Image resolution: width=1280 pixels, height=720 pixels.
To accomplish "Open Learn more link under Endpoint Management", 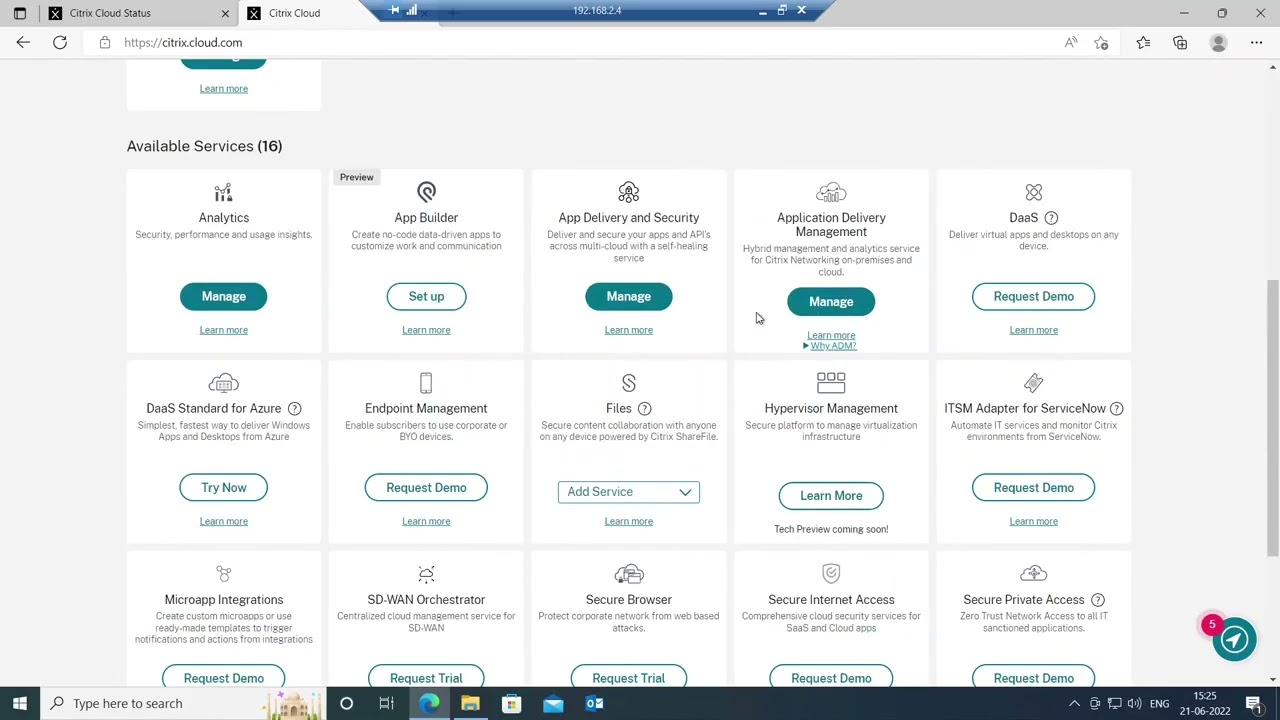I will click(426, 521).
